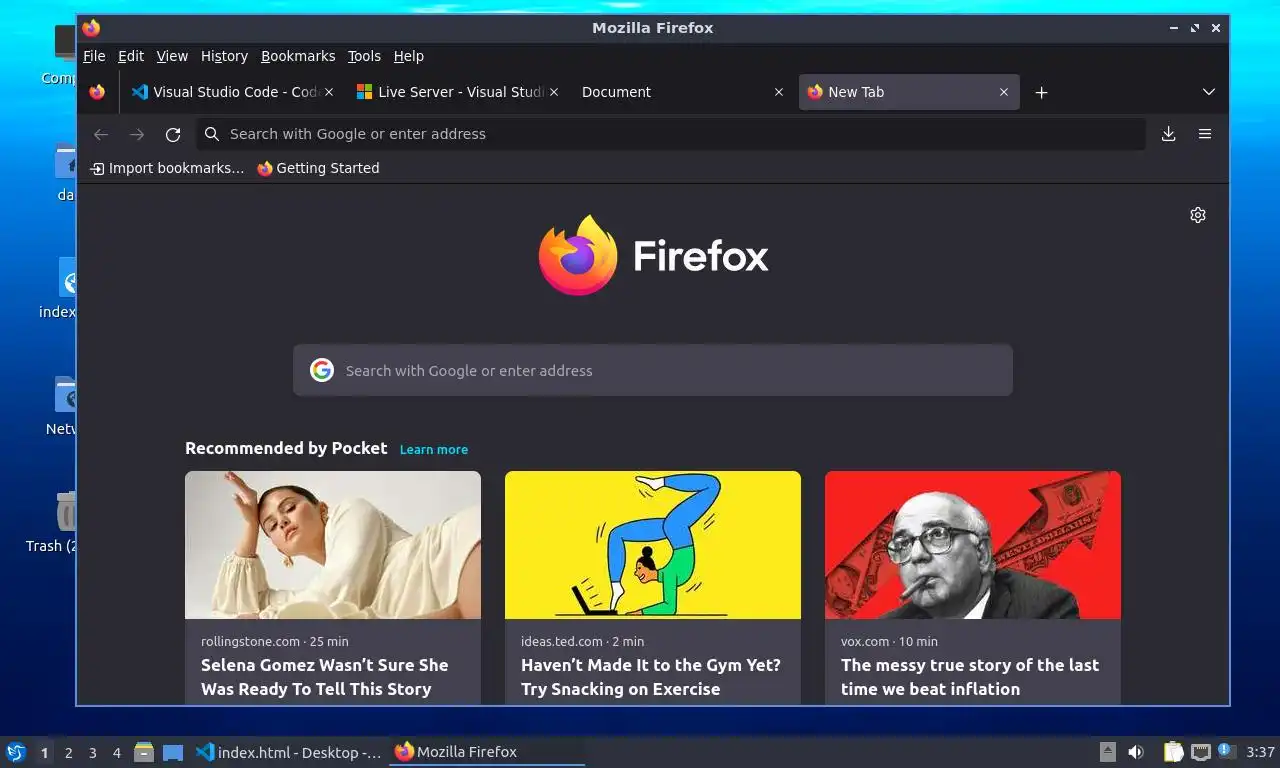This screenshot has width=1280, height=768.
Task: Open the Getting Started bookmark
Action: point(318,168)
